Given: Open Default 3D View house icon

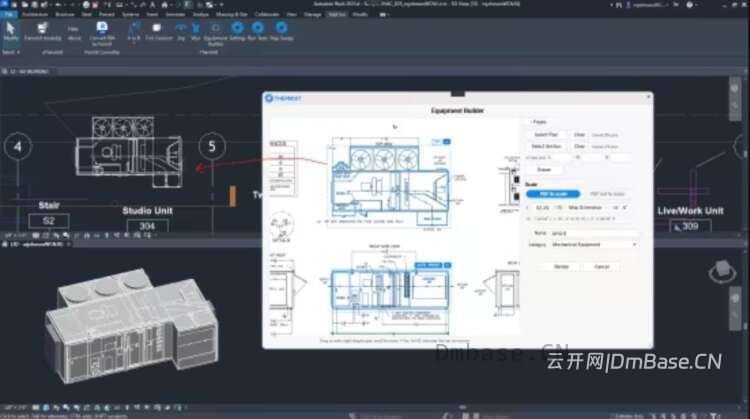Looking at the screenshot, I should click(x=165, y=5).
